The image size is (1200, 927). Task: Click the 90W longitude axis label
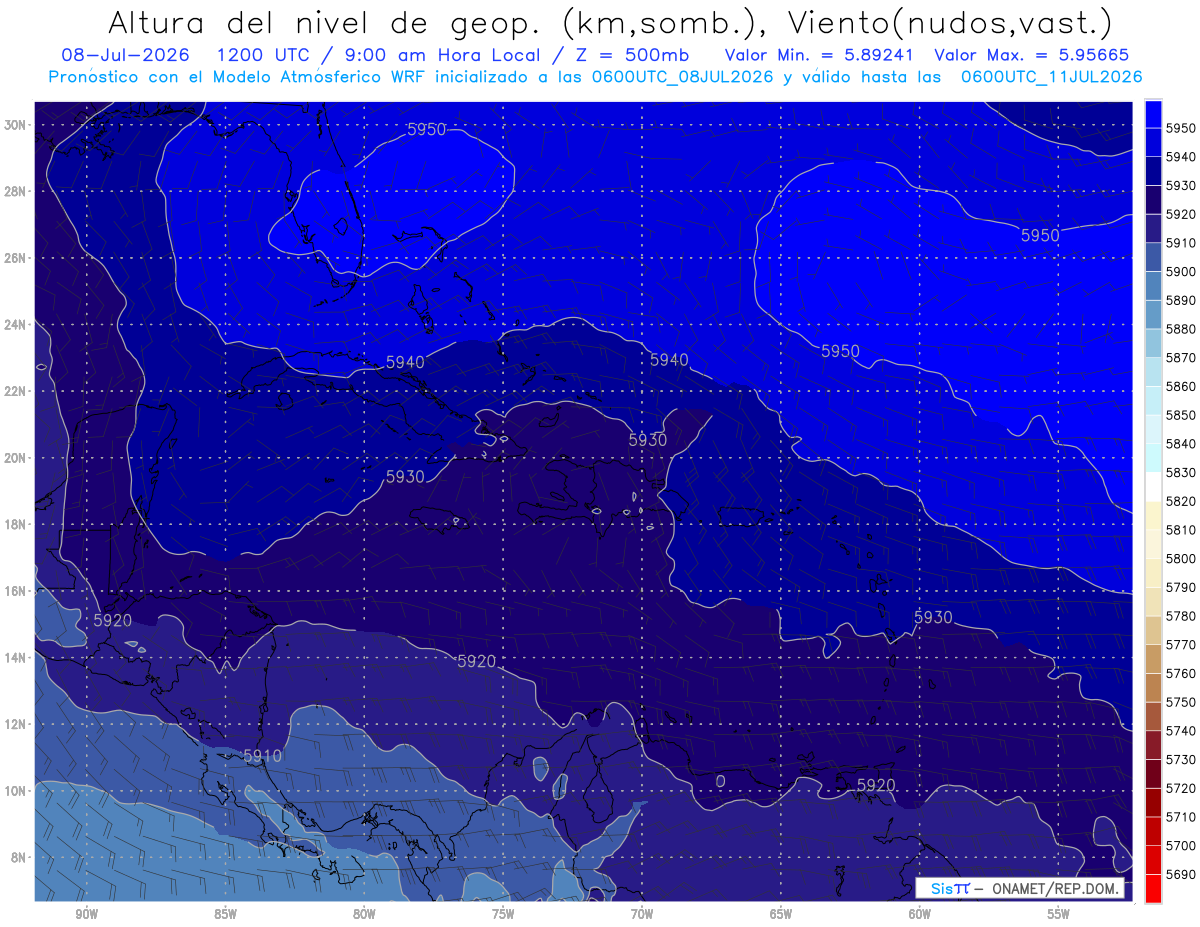86,914
